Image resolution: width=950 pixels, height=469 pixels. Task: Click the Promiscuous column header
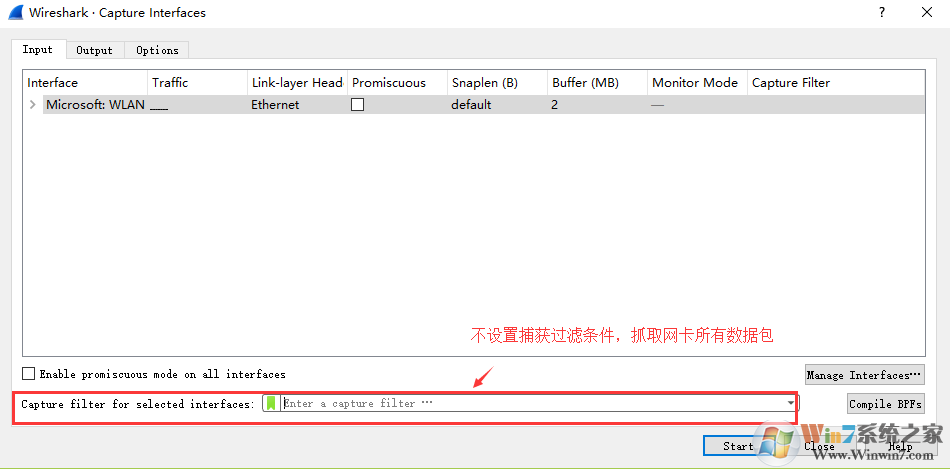pyautogui.click(x=397, y=83)
